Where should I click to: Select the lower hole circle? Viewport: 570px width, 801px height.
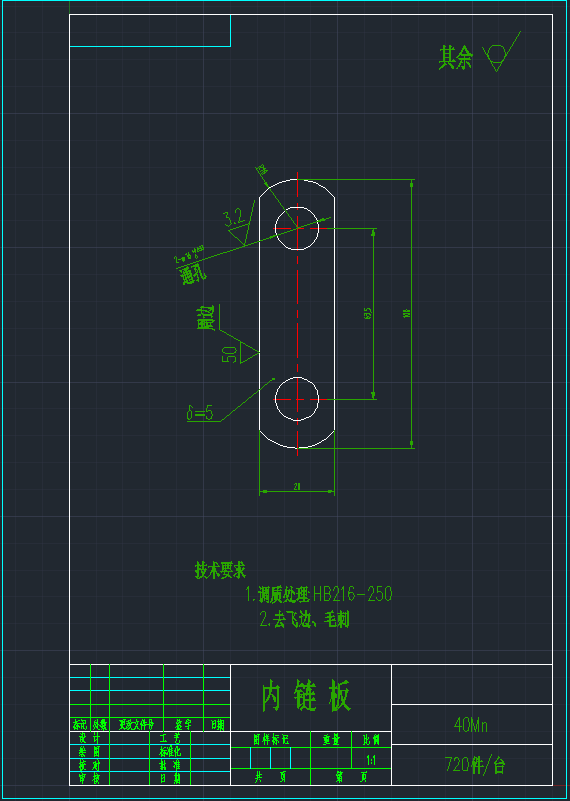pyautogui.click(x=297, y=398)
